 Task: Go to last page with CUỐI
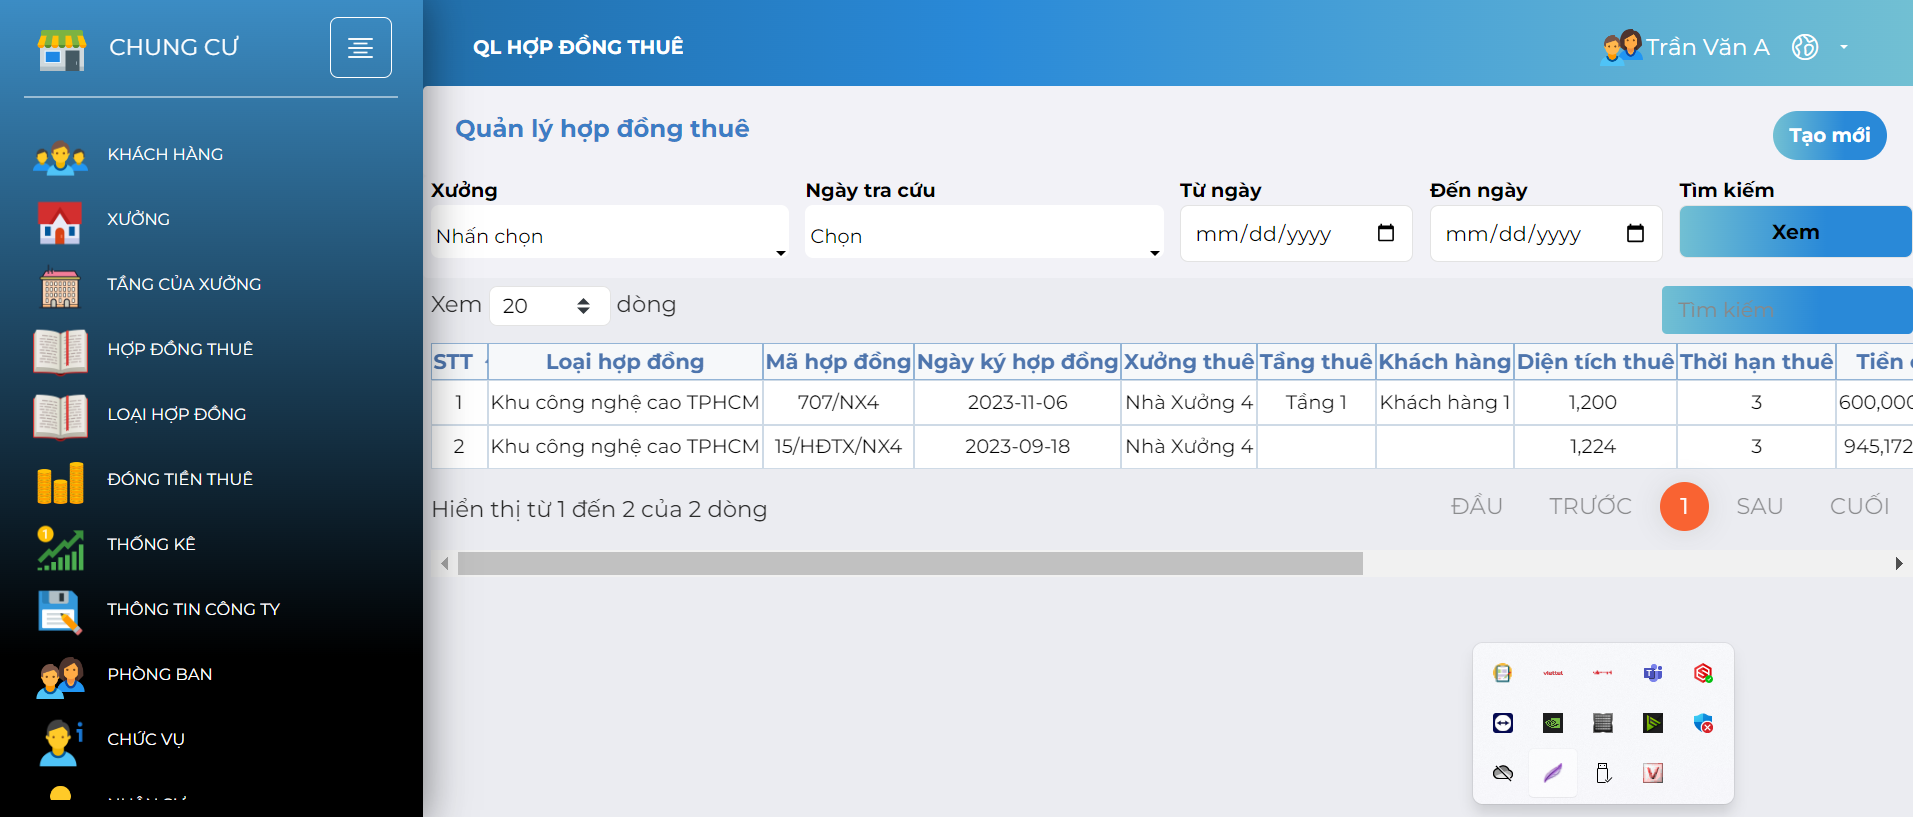click(x=1859, y=506)
